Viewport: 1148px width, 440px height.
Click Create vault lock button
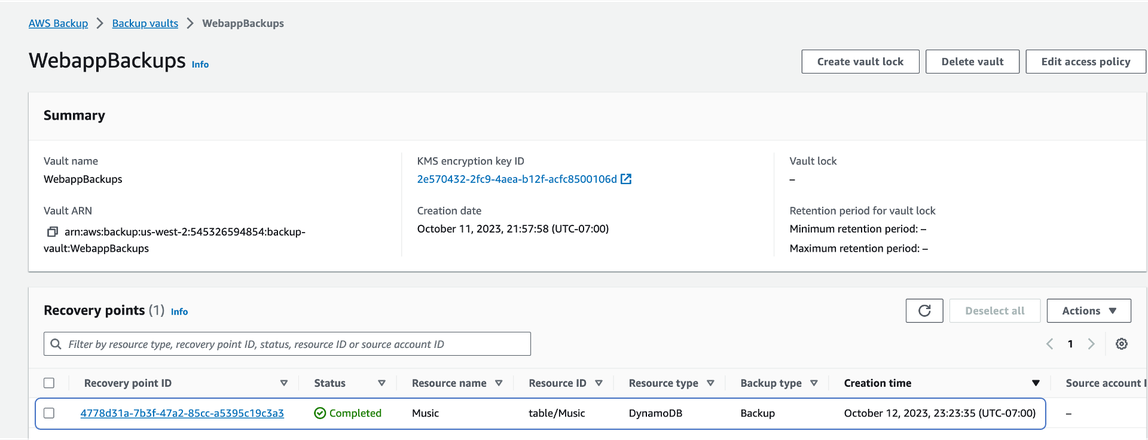(x=860, y=61)
